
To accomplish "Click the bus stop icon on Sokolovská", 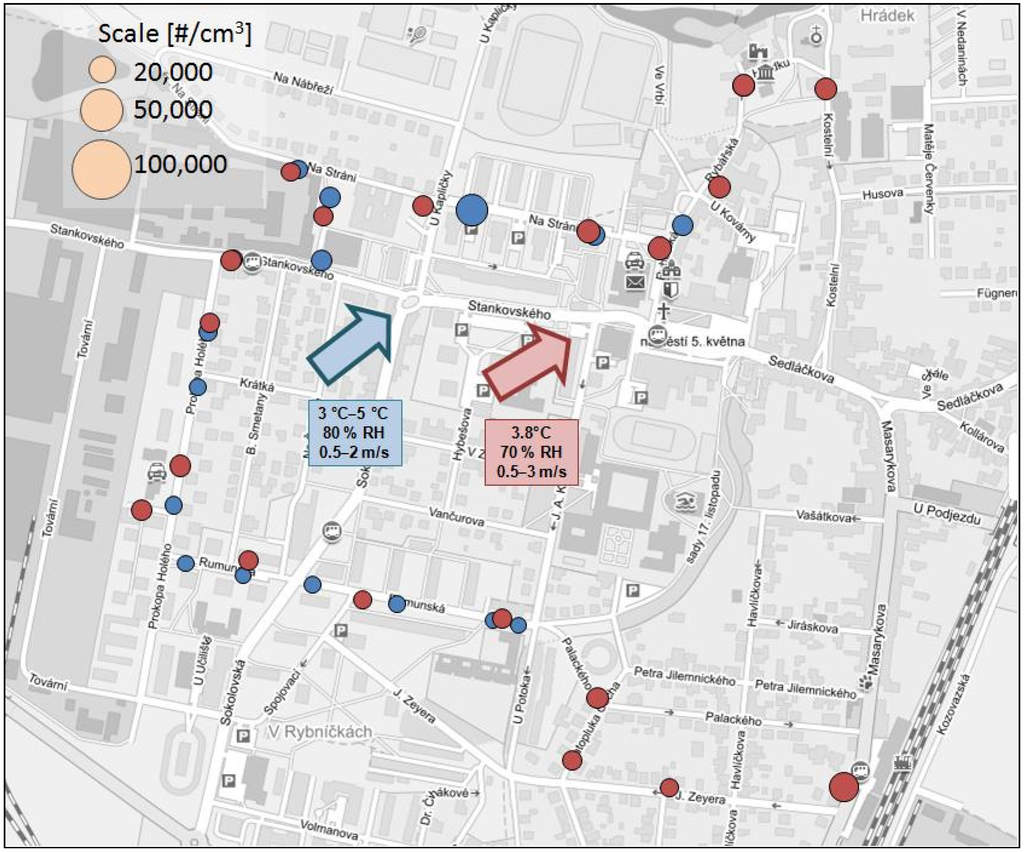I will (332, 532).
